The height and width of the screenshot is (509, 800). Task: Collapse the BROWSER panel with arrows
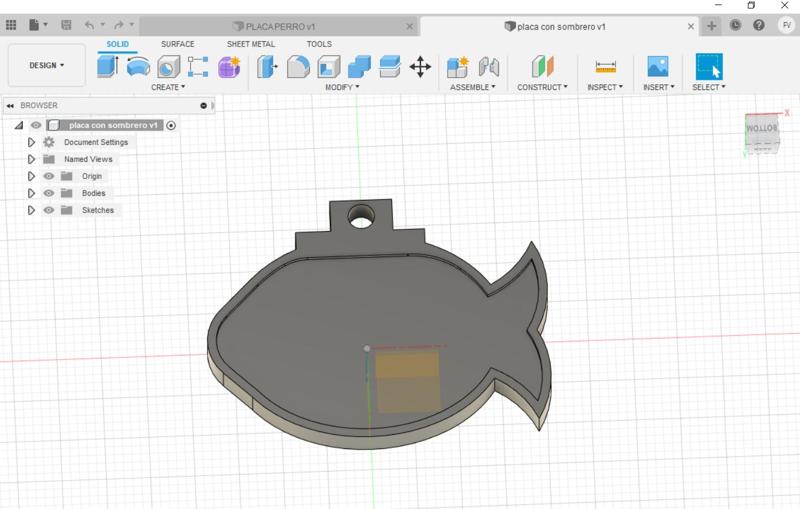click(10, 106)
